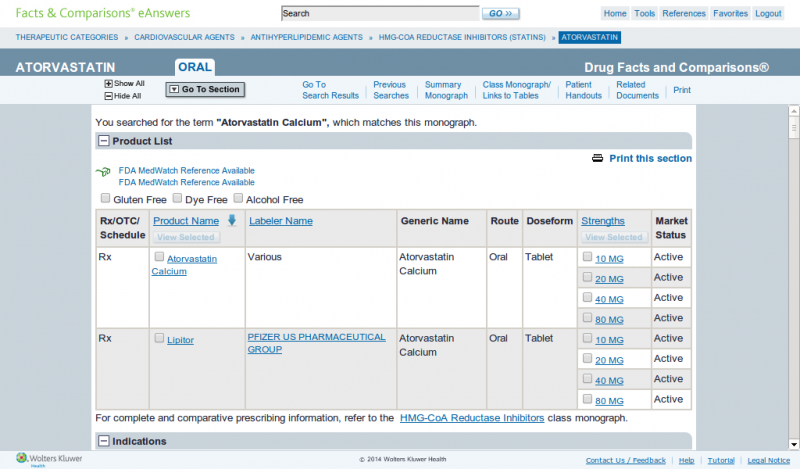Screen dimensions: 800x469
Task: Tick the 80 MG checkbox in the Lipitor row
Action: (x=587, y=399)
